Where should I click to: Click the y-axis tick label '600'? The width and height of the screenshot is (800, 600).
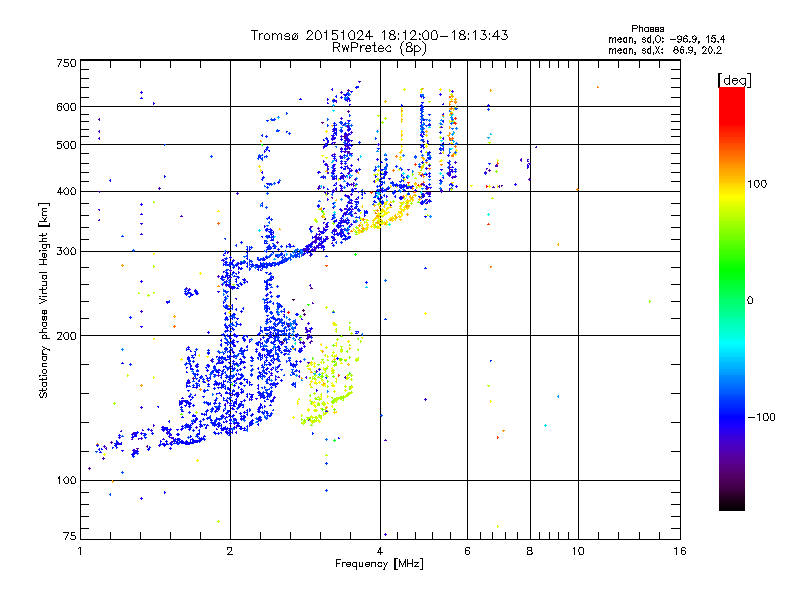tap(66, 107)
